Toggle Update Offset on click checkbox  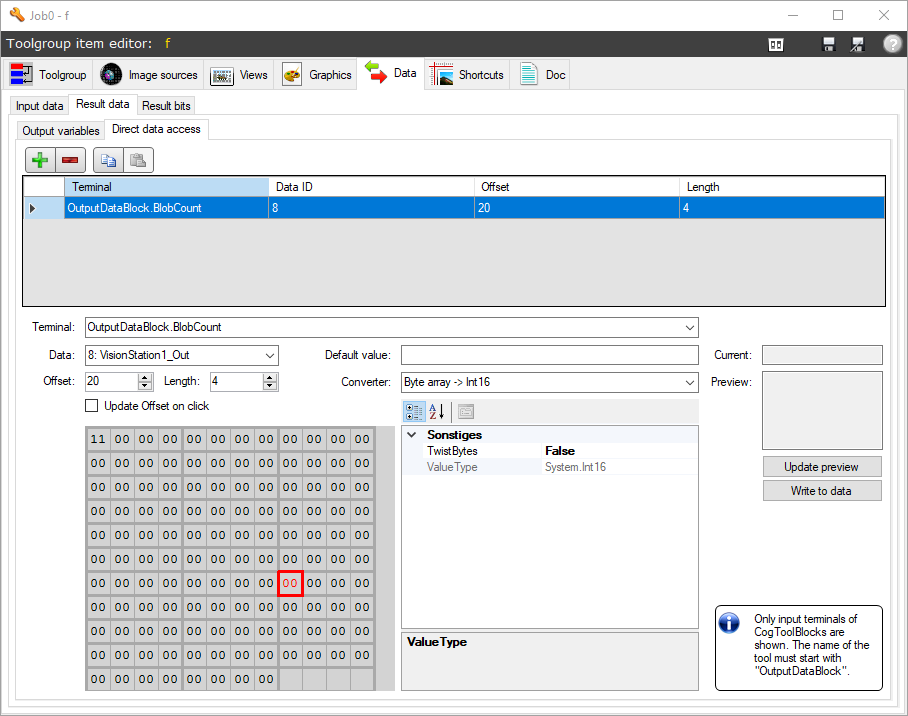pyautogui.click(x=91, y=406)
